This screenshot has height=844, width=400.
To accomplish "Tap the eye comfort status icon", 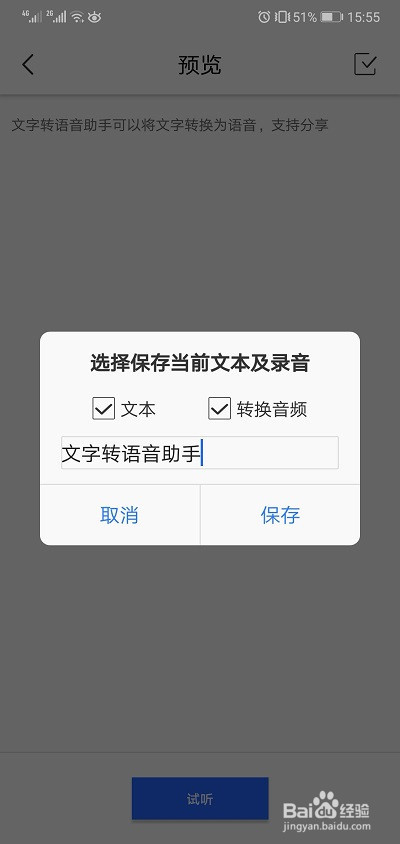I will point(95,17).
